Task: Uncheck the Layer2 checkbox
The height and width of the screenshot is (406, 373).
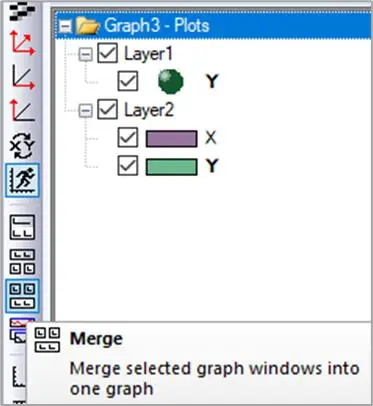Action: [107, 110]
